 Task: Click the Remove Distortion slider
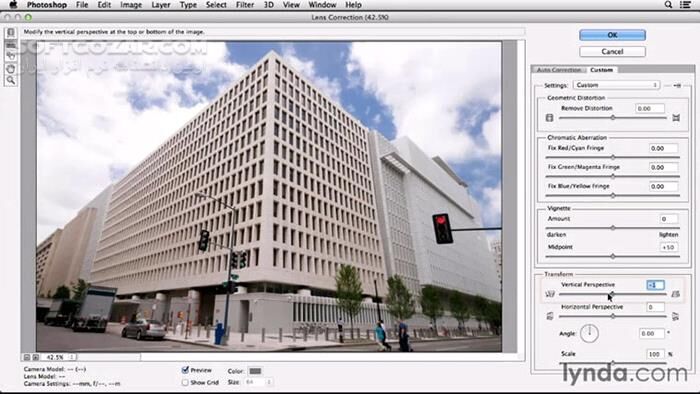(612, 118)
